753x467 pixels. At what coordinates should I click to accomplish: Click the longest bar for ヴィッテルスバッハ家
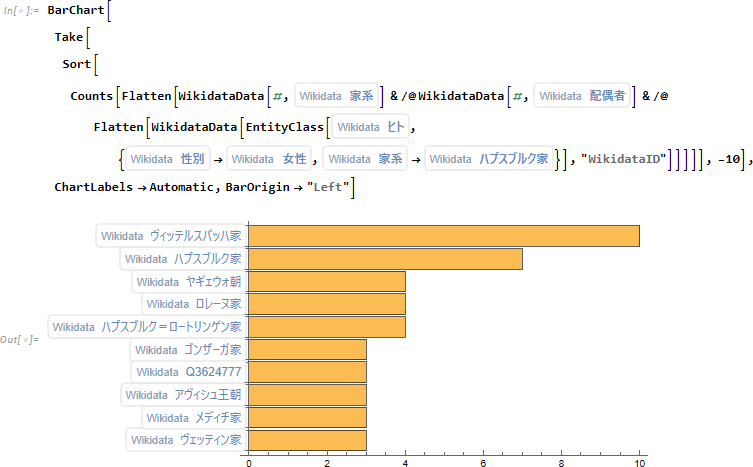[443, 236]
